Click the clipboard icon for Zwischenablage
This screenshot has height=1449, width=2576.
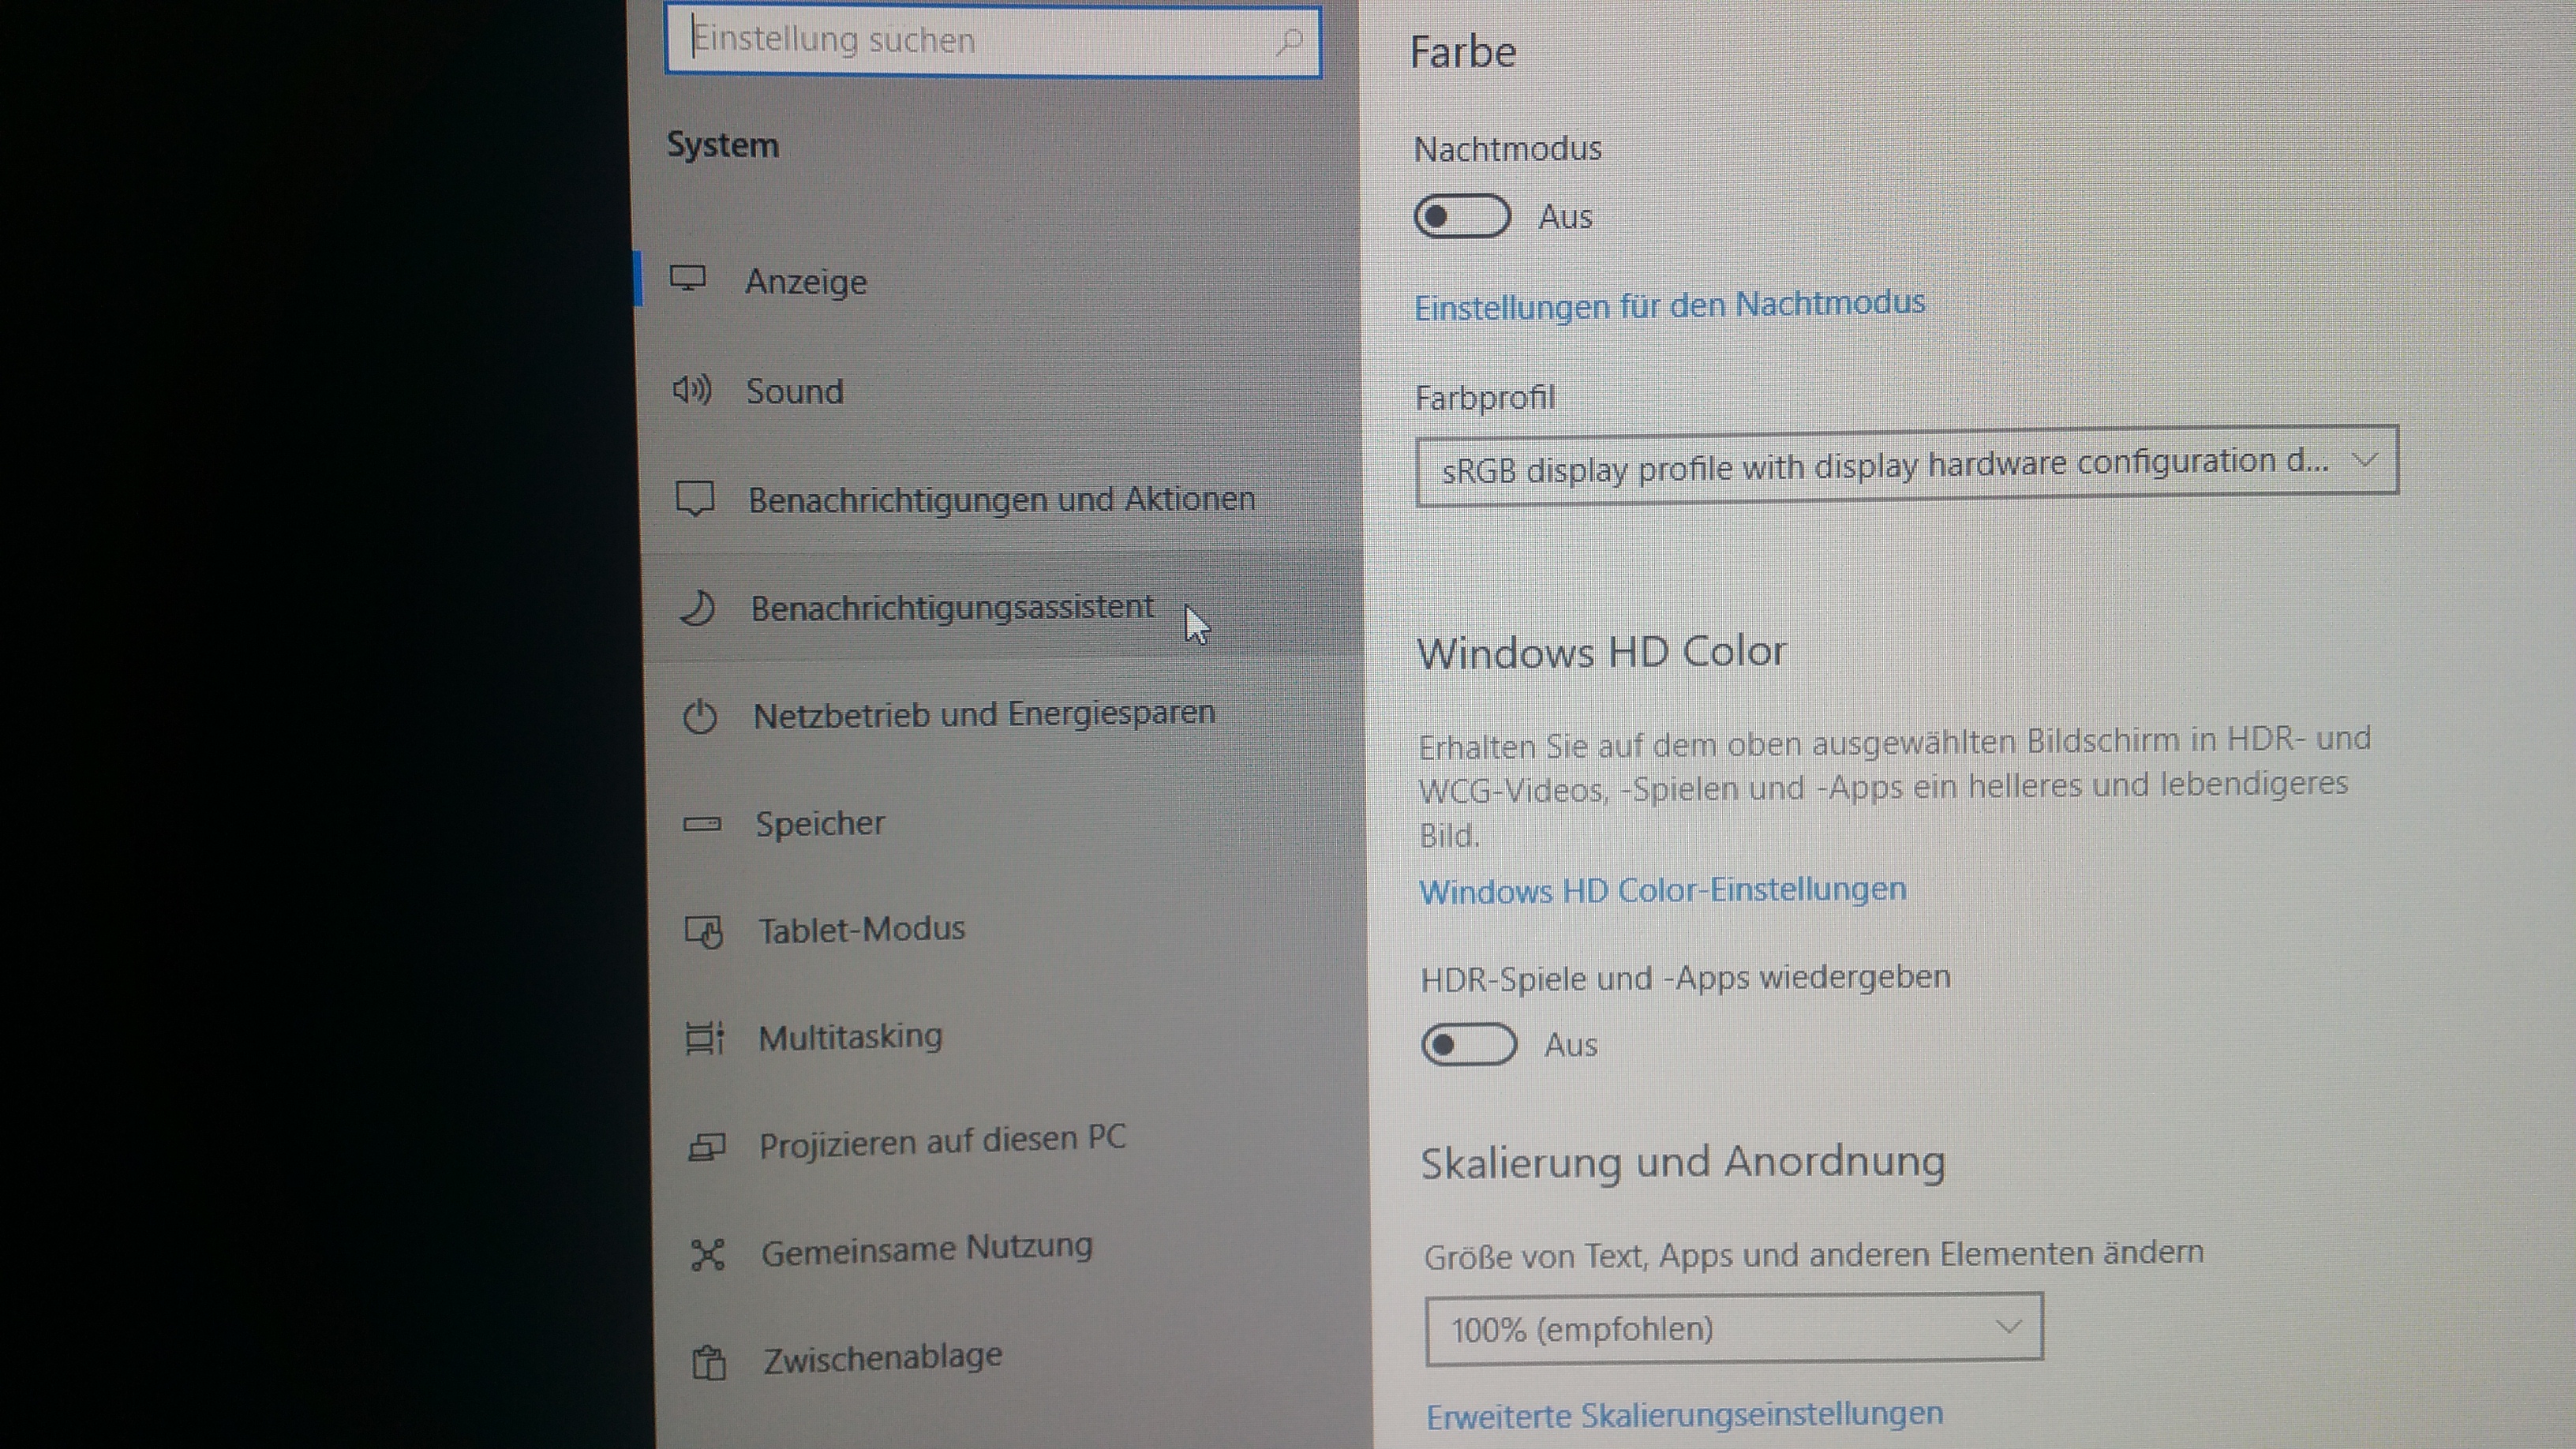point(709,1362)
